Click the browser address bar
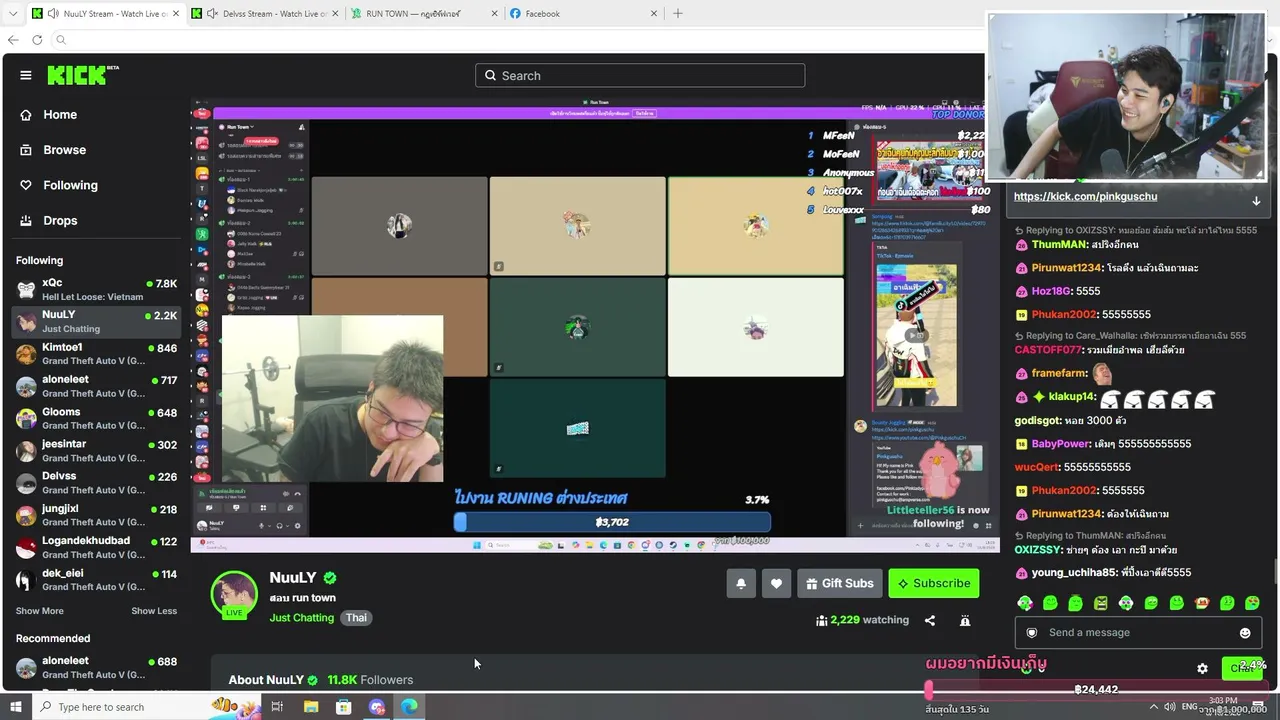The width and height of the screenshot is (1280, 720). 520,40
